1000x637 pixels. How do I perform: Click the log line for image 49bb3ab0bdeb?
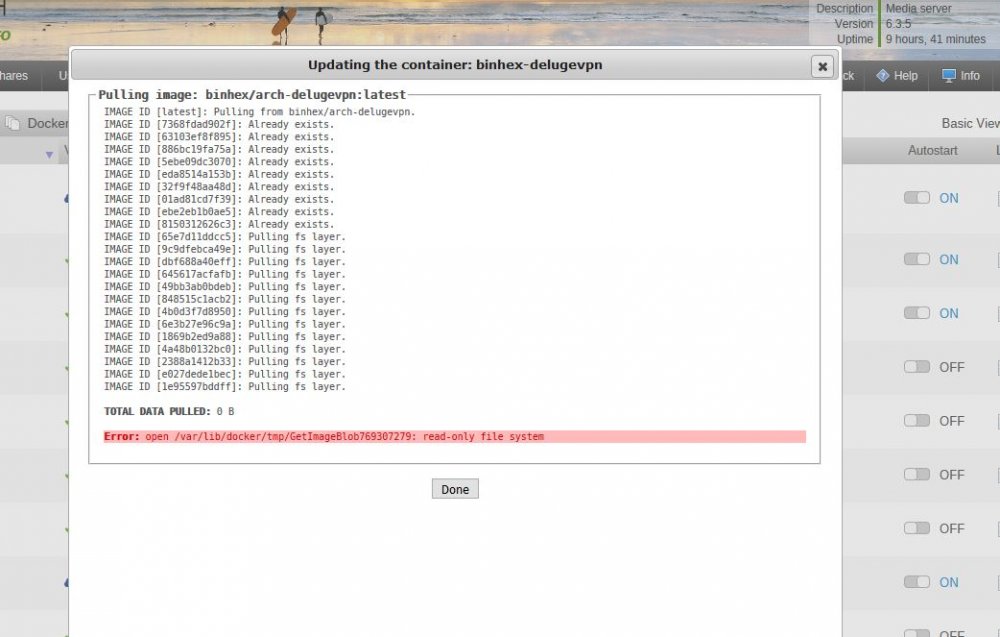pos(224,287)
